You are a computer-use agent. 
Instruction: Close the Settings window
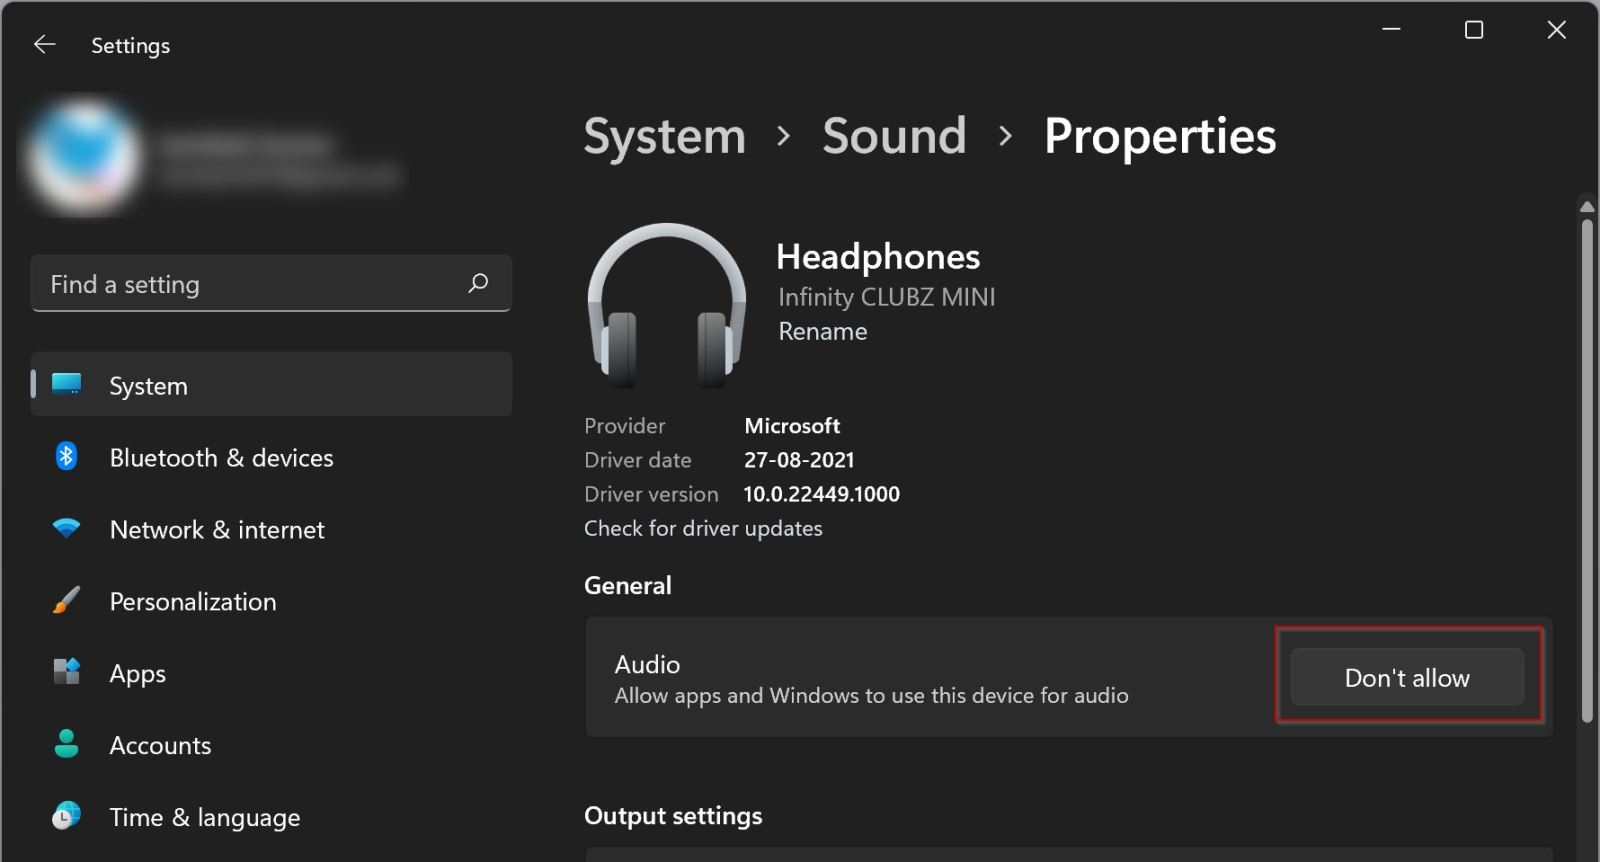tap(1557, 30)
